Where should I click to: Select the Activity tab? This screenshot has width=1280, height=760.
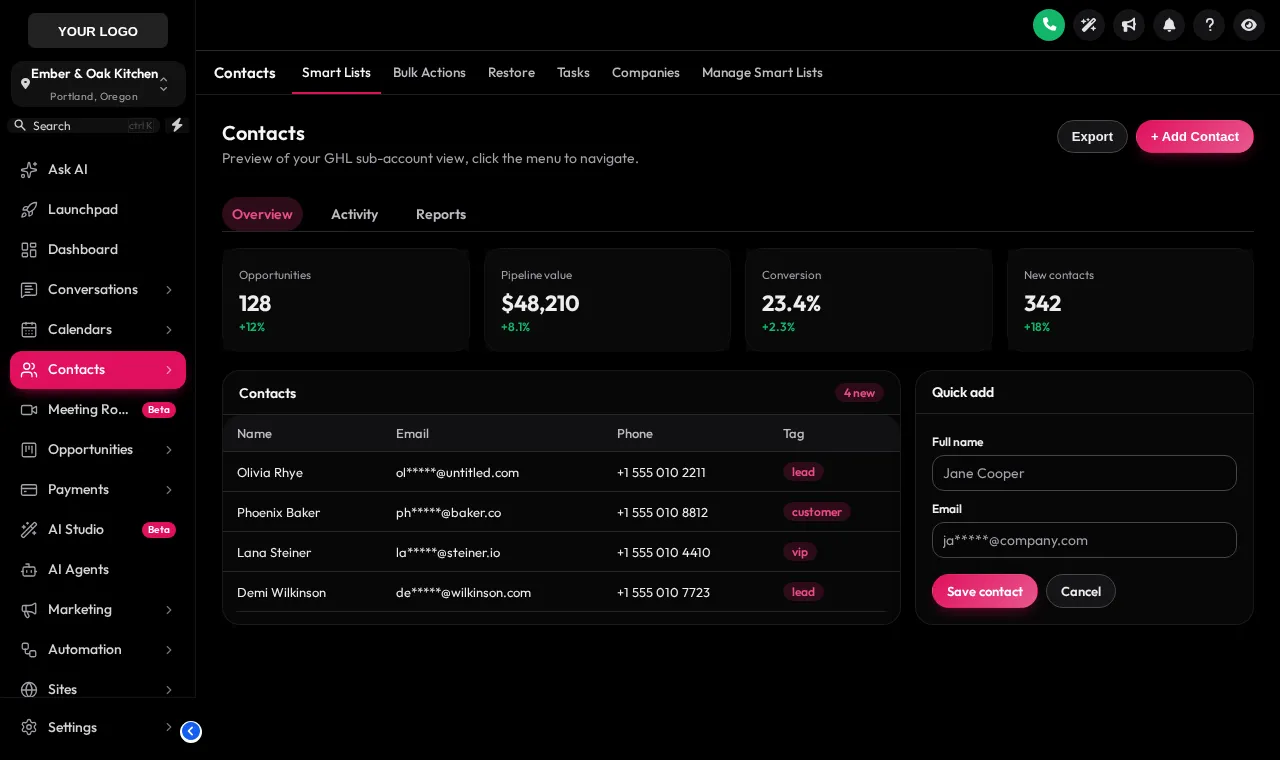(x=354, y=214)
